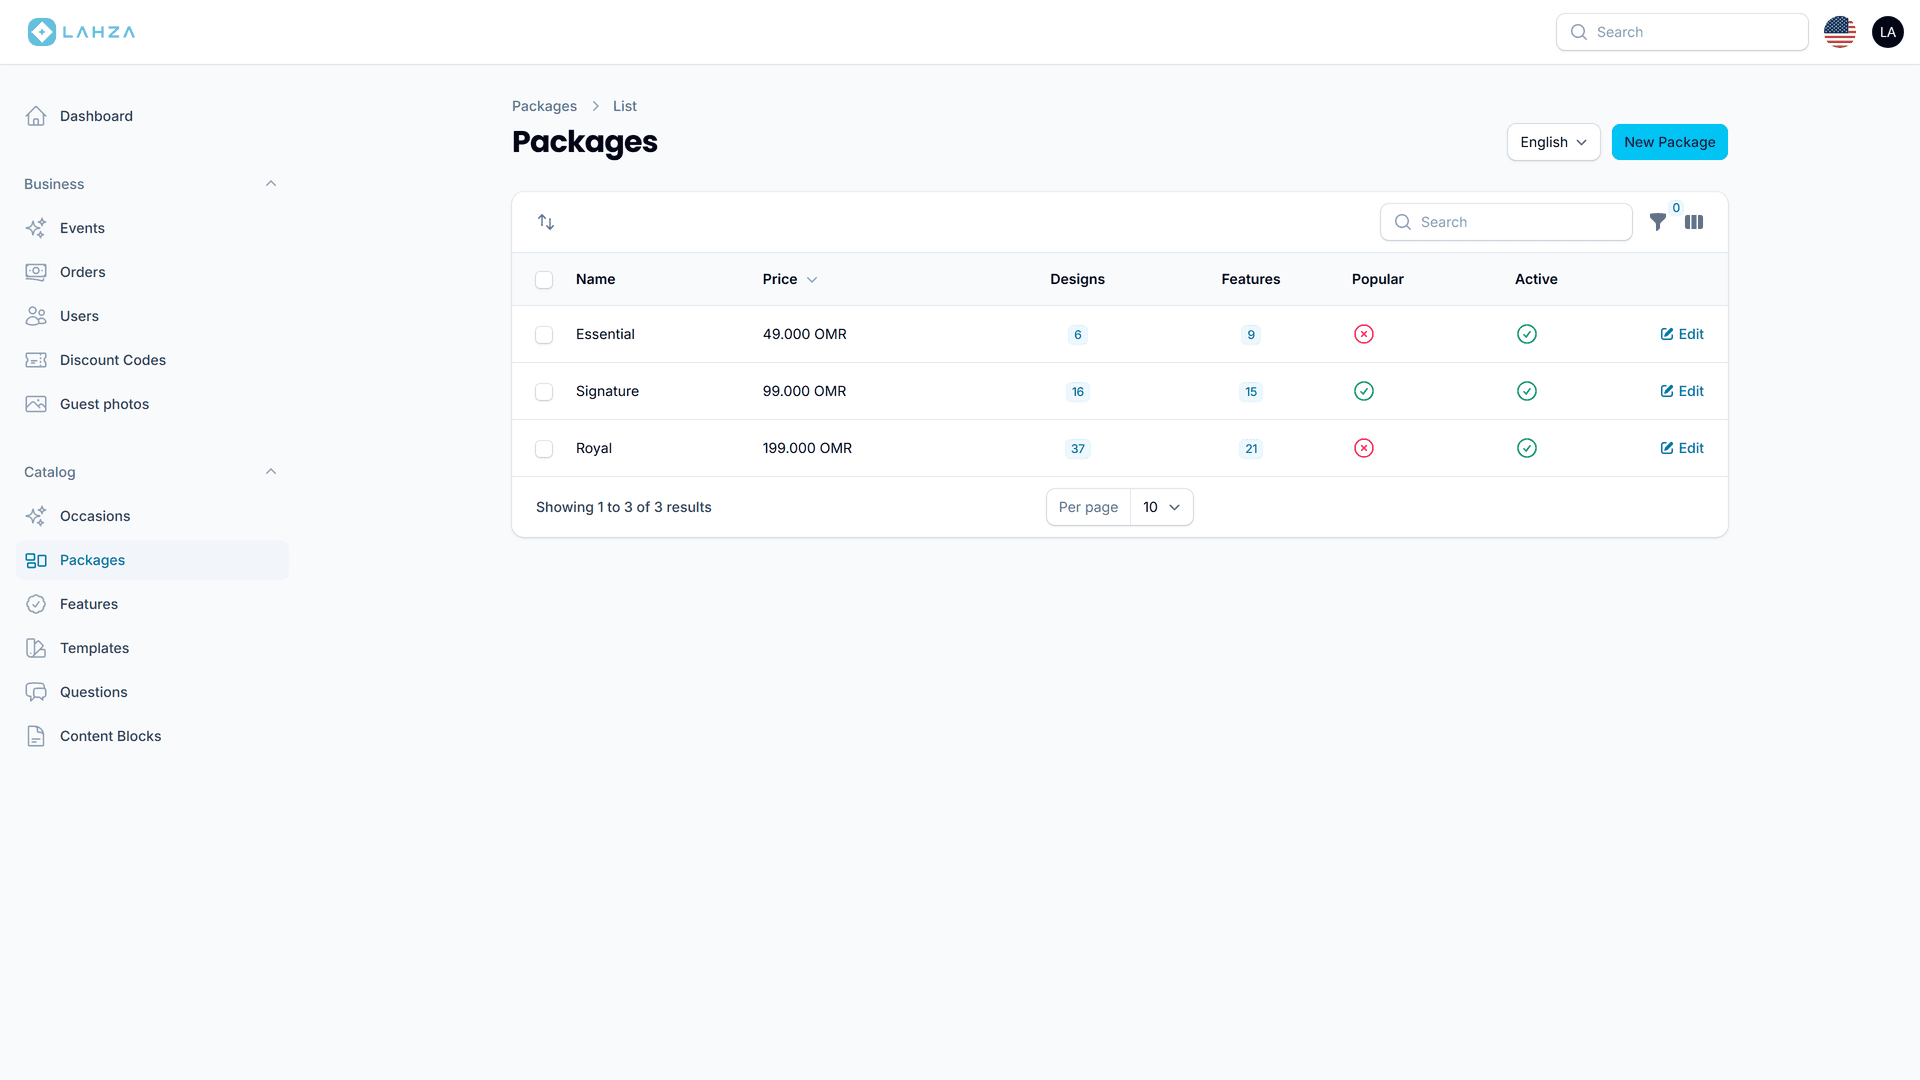
Task: Click Royal row Popular red cross icon
Action: point(1364,448)
